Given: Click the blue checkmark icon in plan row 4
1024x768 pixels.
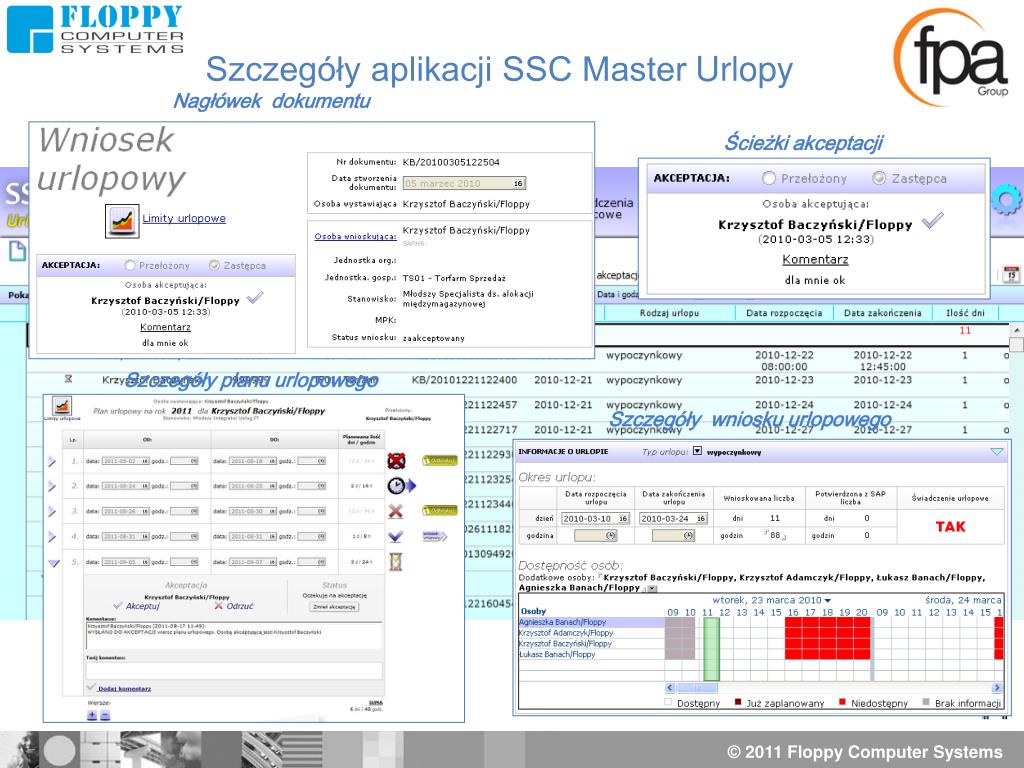Looking at the screenshot, I should tap(395, 536).
